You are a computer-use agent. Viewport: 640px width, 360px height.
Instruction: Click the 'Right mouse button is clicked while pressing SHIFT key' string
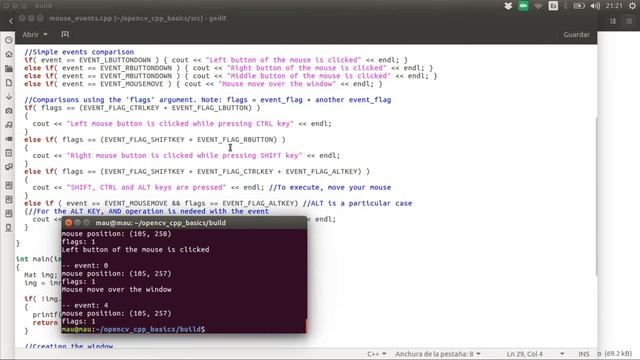[184, 156]
